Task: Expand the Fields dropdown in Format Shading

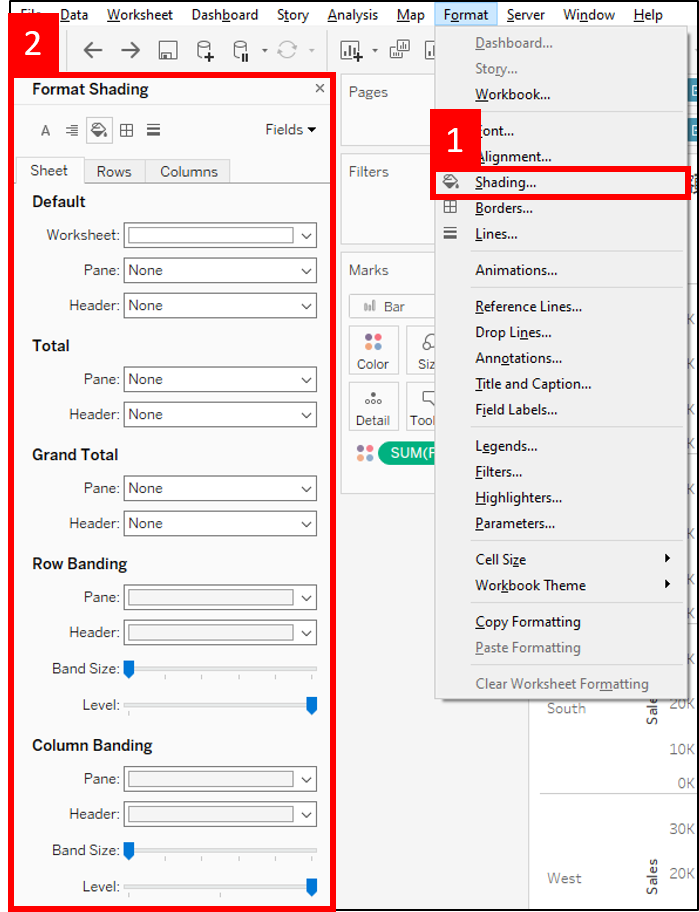Action: [291, 130]
